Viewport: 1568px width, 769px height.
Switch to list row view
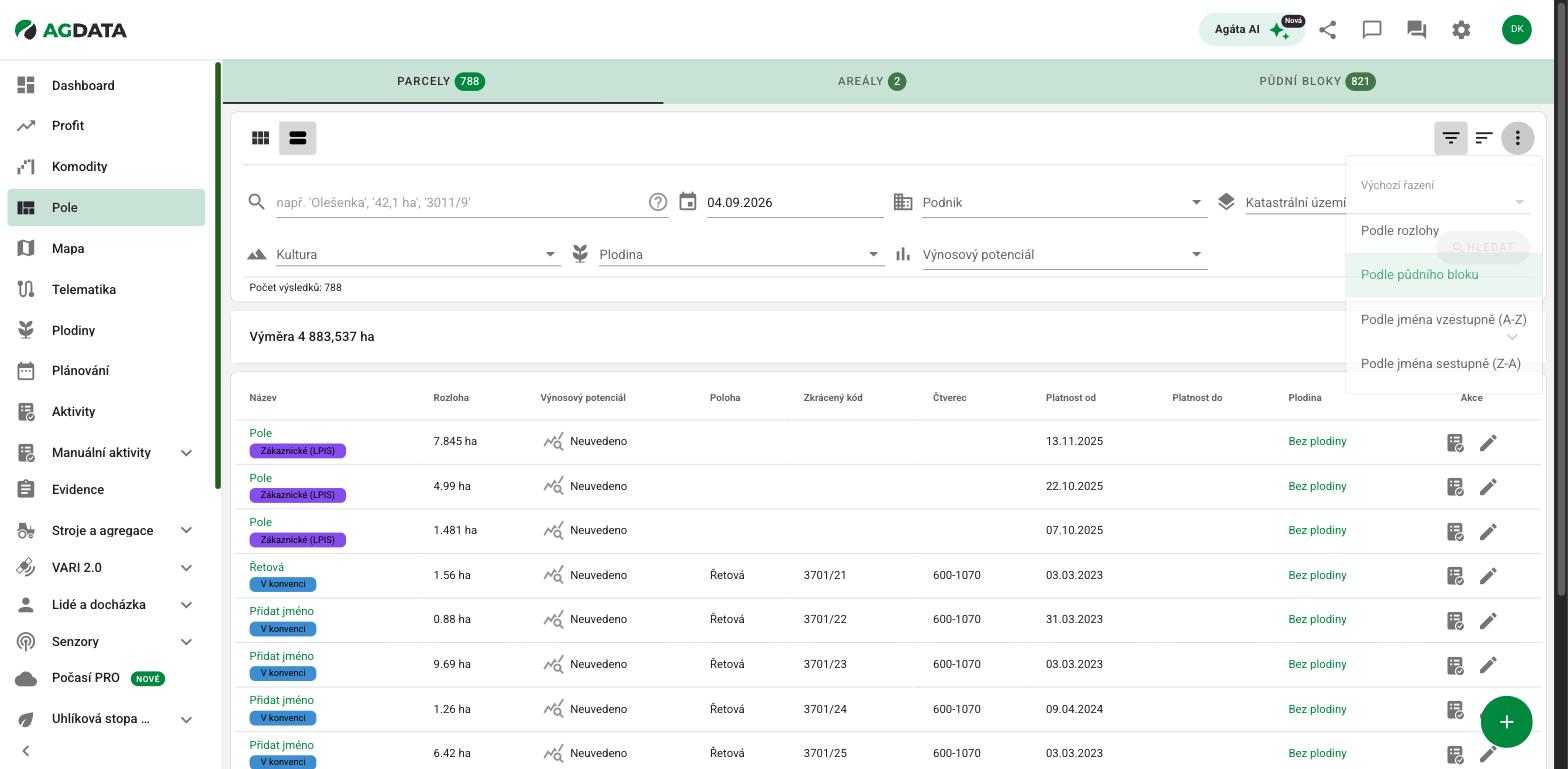pos(298,138)
